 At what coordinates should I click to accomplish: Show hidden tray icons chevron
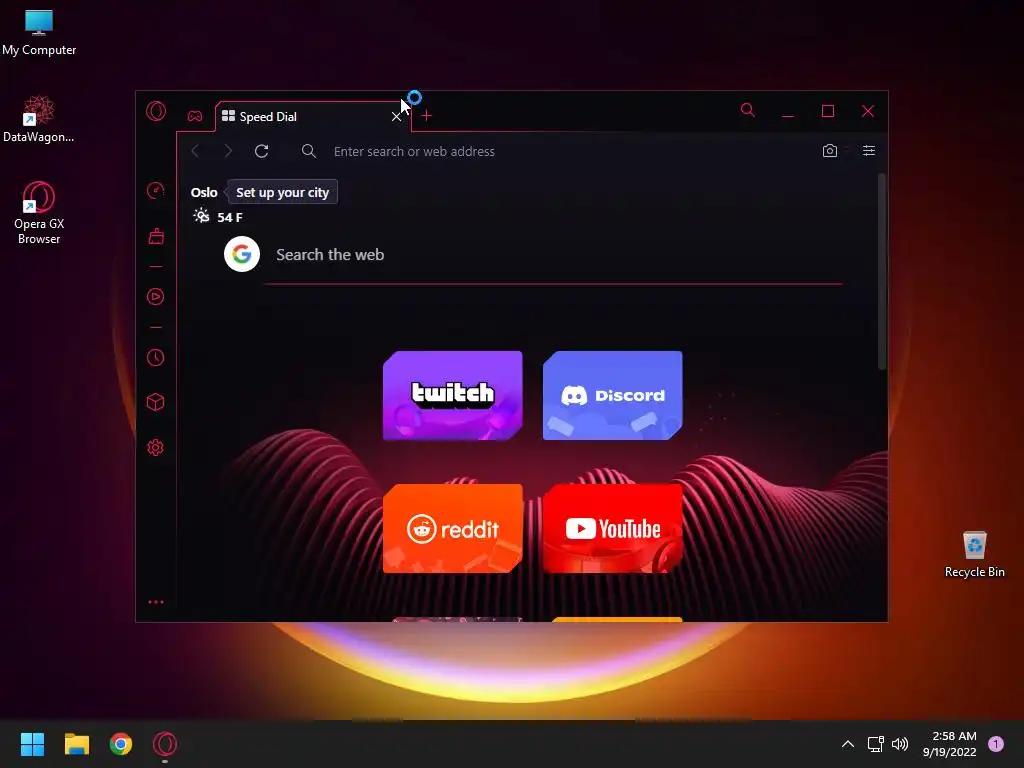848,744
